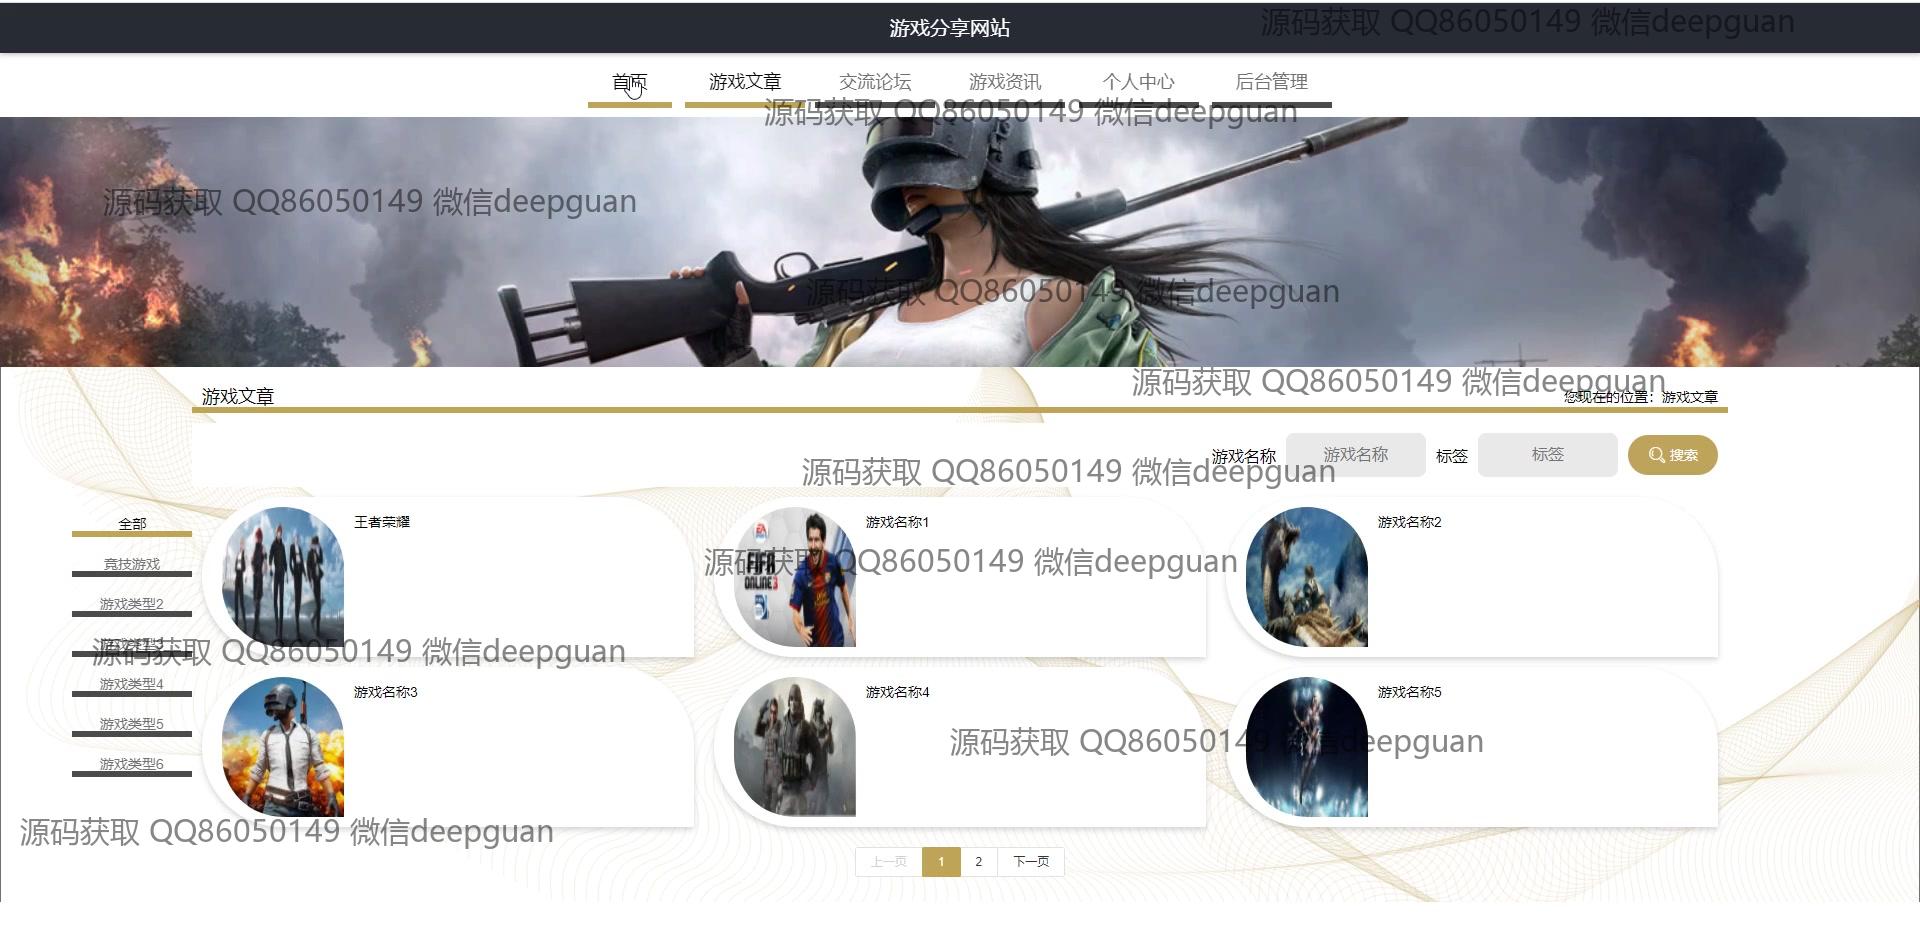Open the 首页 navigation tab
Screen dimensions: 1920x938
(x=629, y=82)
